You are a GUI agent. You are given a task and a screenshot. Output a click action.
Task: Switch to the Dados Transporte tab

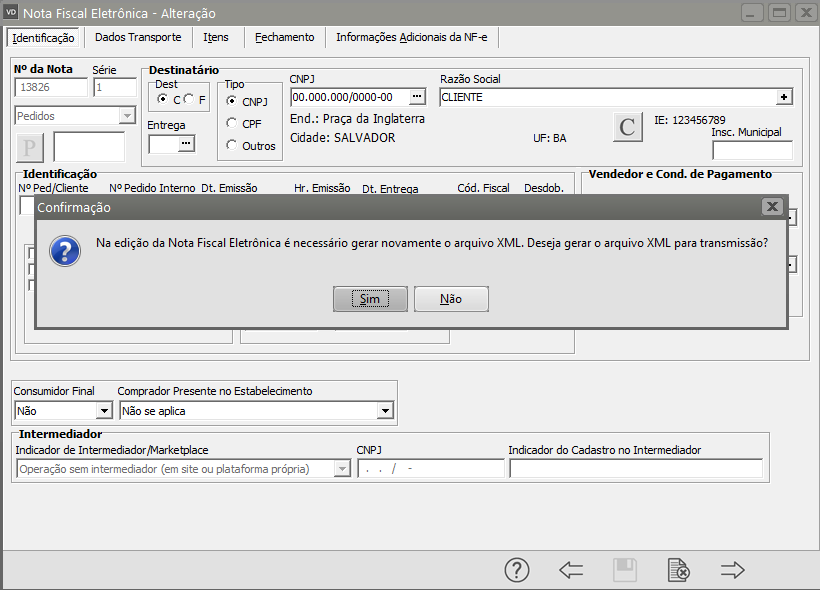click(x=138, y=37)
